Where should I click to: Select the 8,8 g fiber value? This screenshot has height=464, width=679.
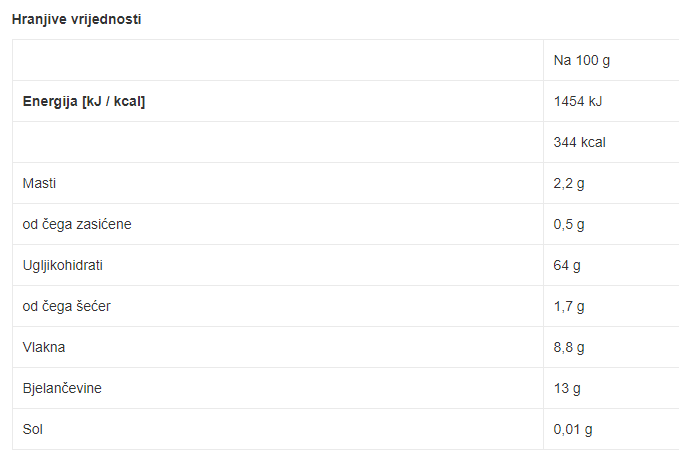coord(569,347)
